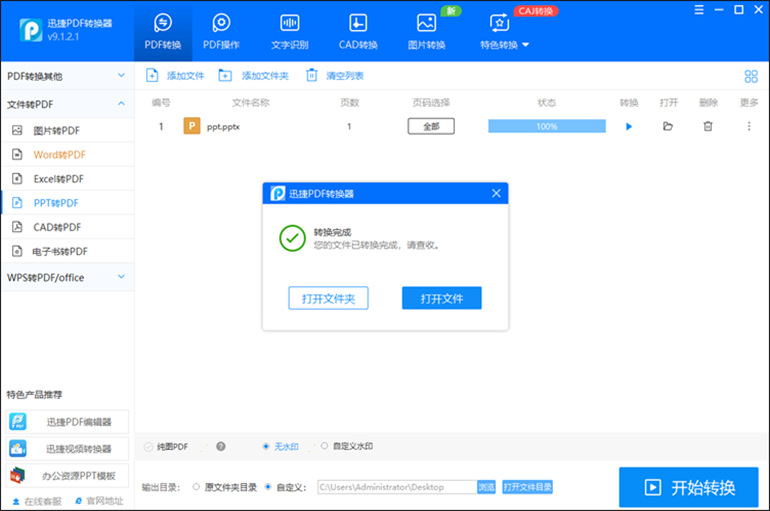Select 电子书转PDF in sidebar

68,251
